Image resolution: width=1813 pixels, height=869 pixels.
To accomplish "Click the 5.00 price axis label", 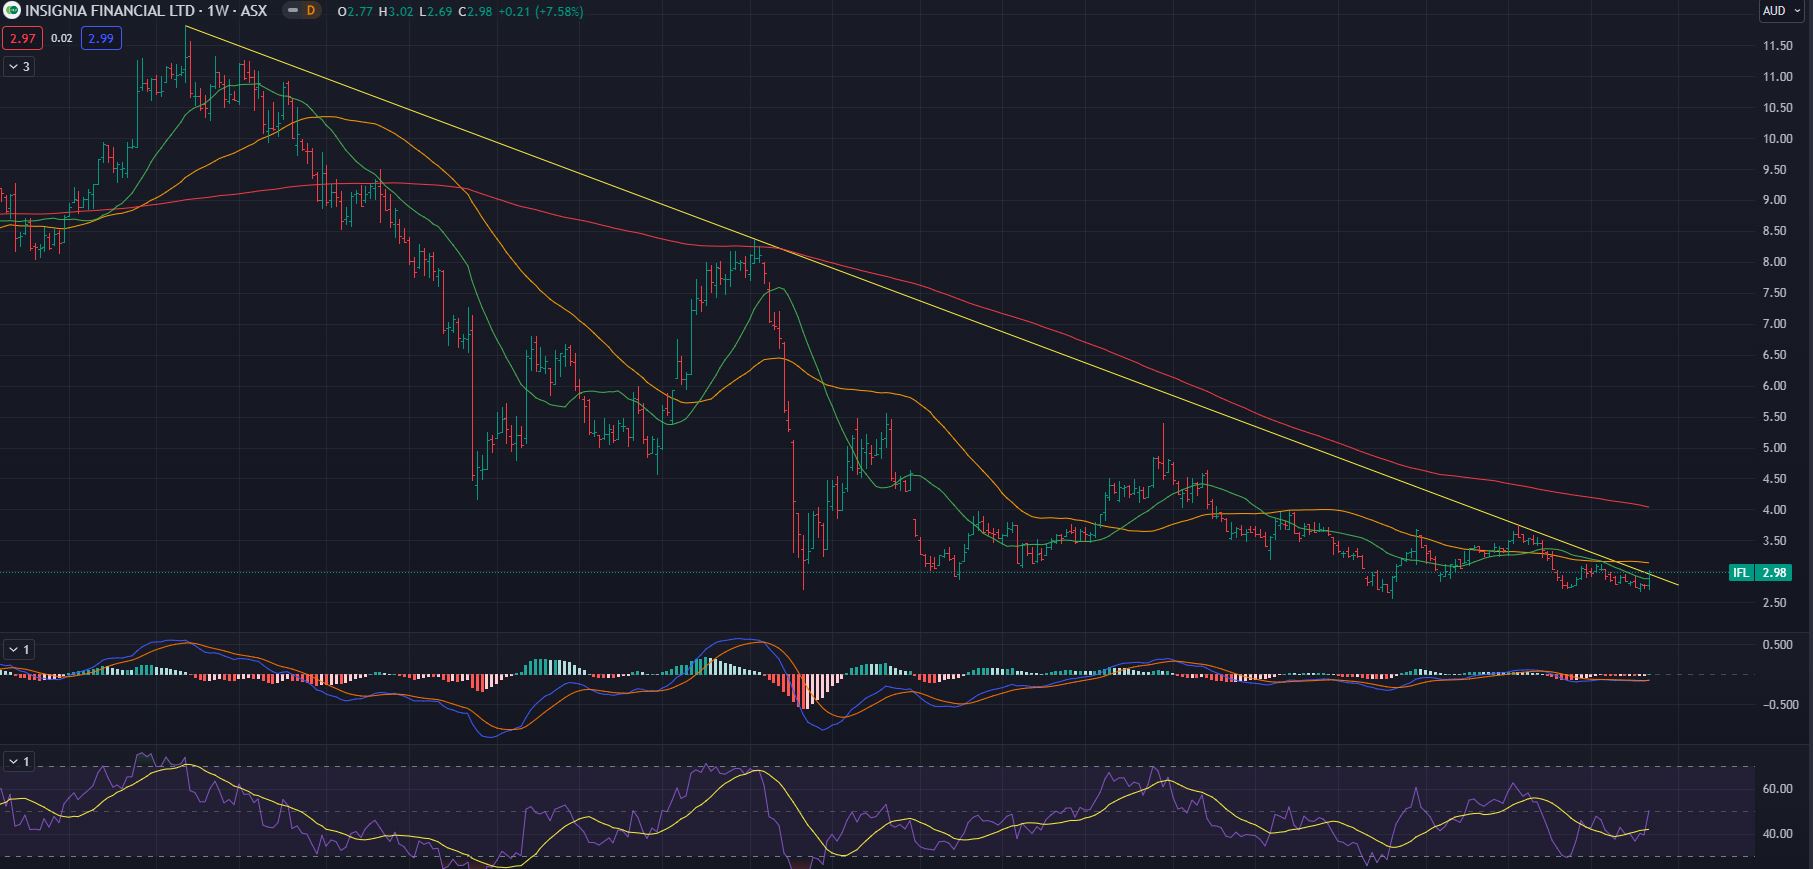I will [1777, 448].
